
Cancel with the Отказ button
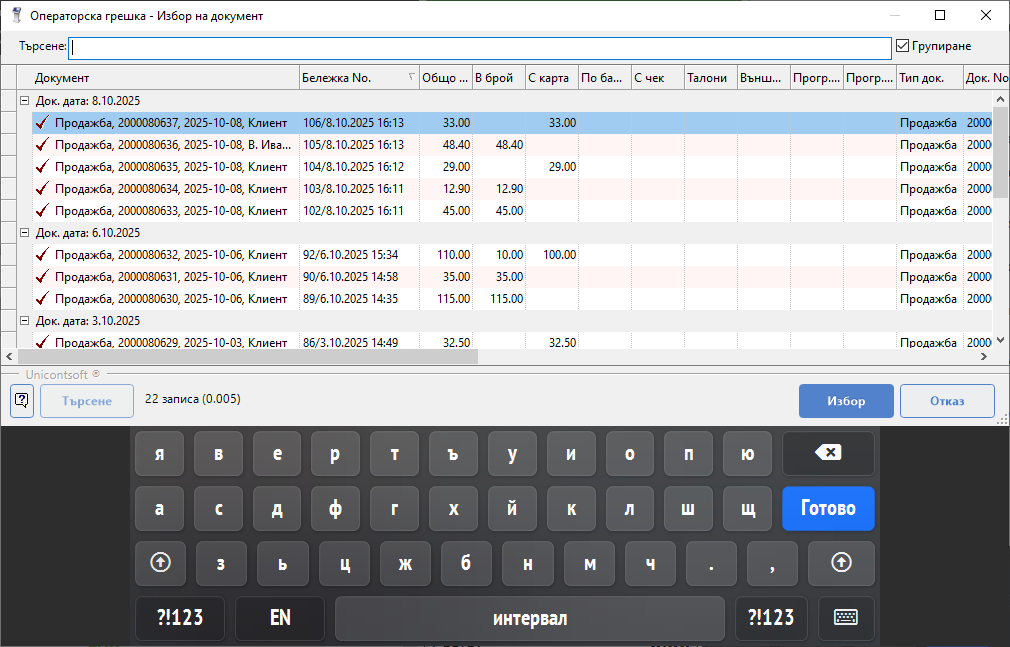click(946, 401)
